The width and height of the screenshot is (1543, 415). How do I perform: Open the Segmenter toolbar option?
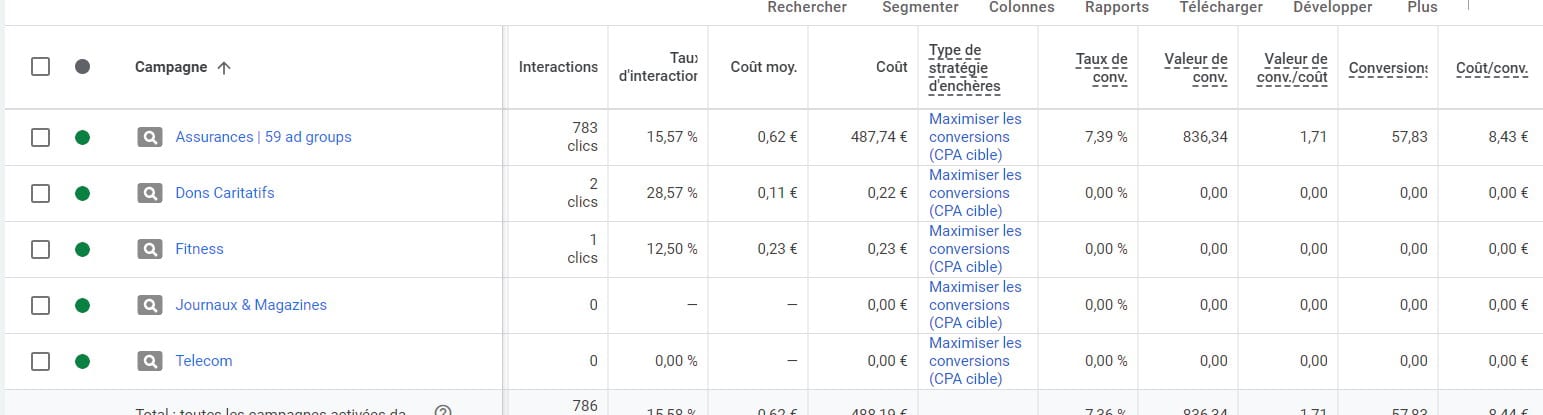pos(920,7)
